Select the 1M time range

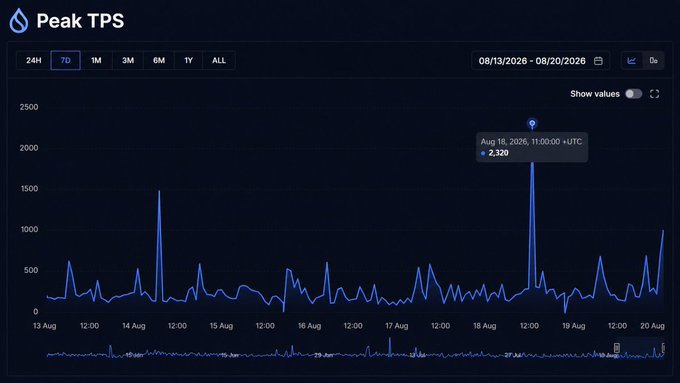96,60
